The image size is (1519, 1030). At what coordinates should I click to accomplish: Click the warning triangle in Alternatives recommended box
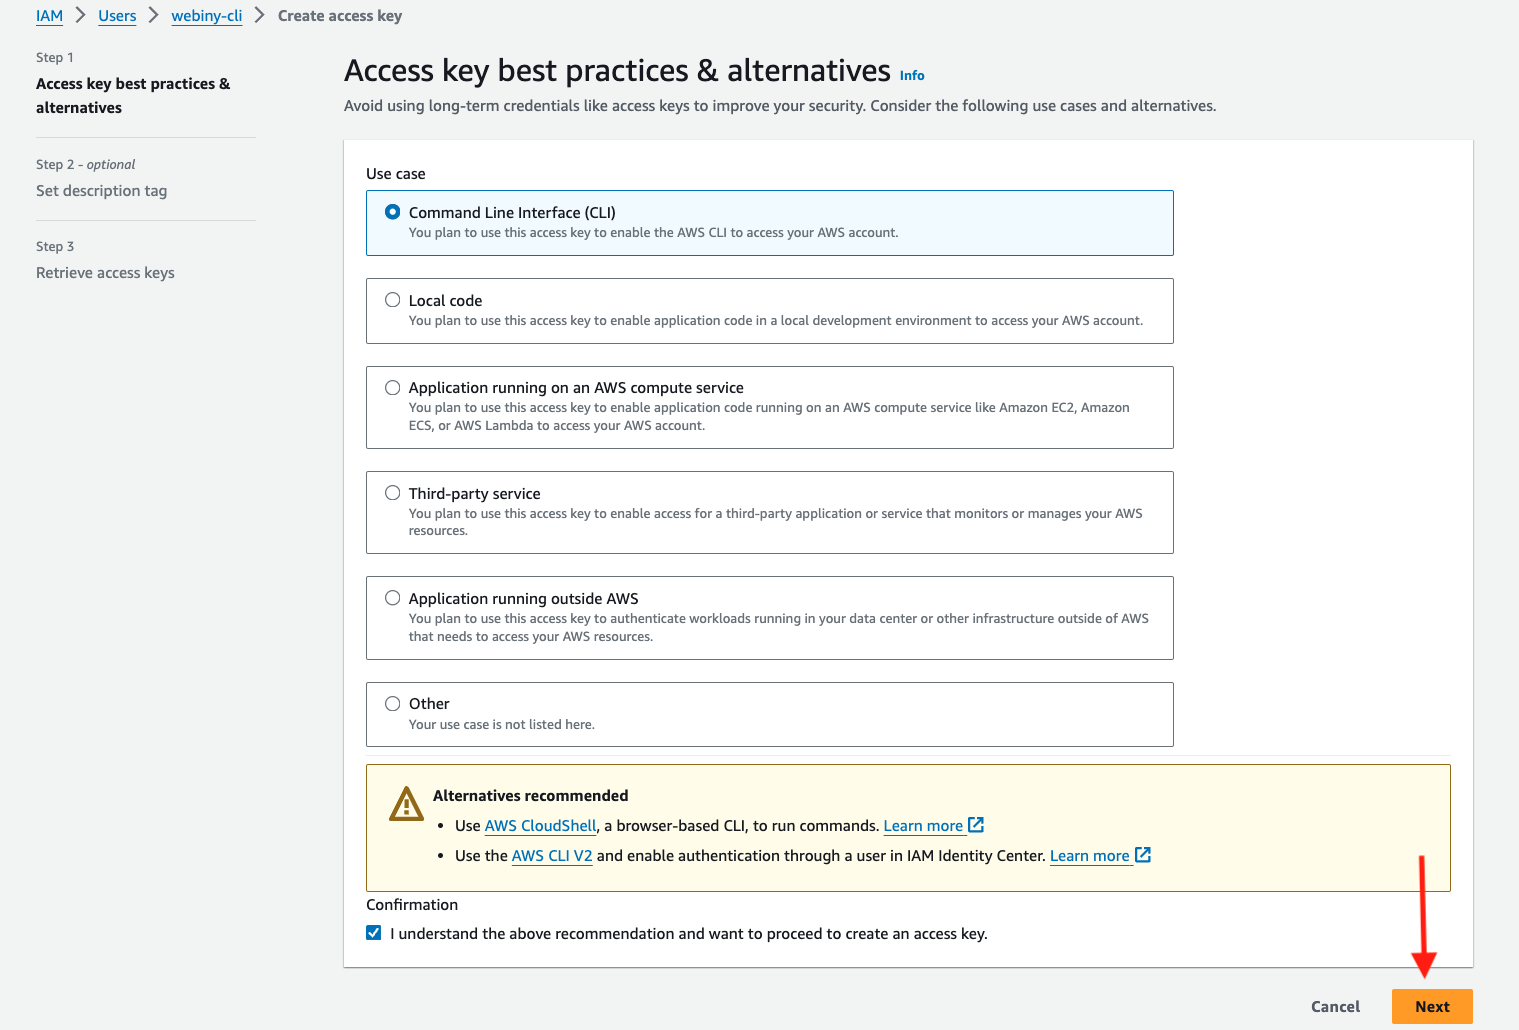pos(406,803)
